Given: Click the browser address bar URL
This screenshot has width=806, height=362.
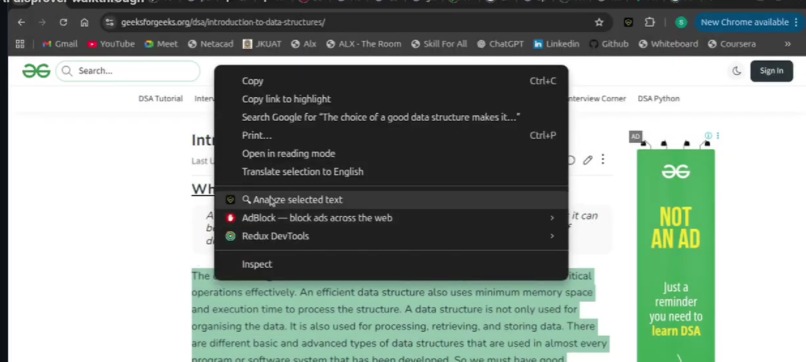Looking at the screenshot, I should coord(223,23).
